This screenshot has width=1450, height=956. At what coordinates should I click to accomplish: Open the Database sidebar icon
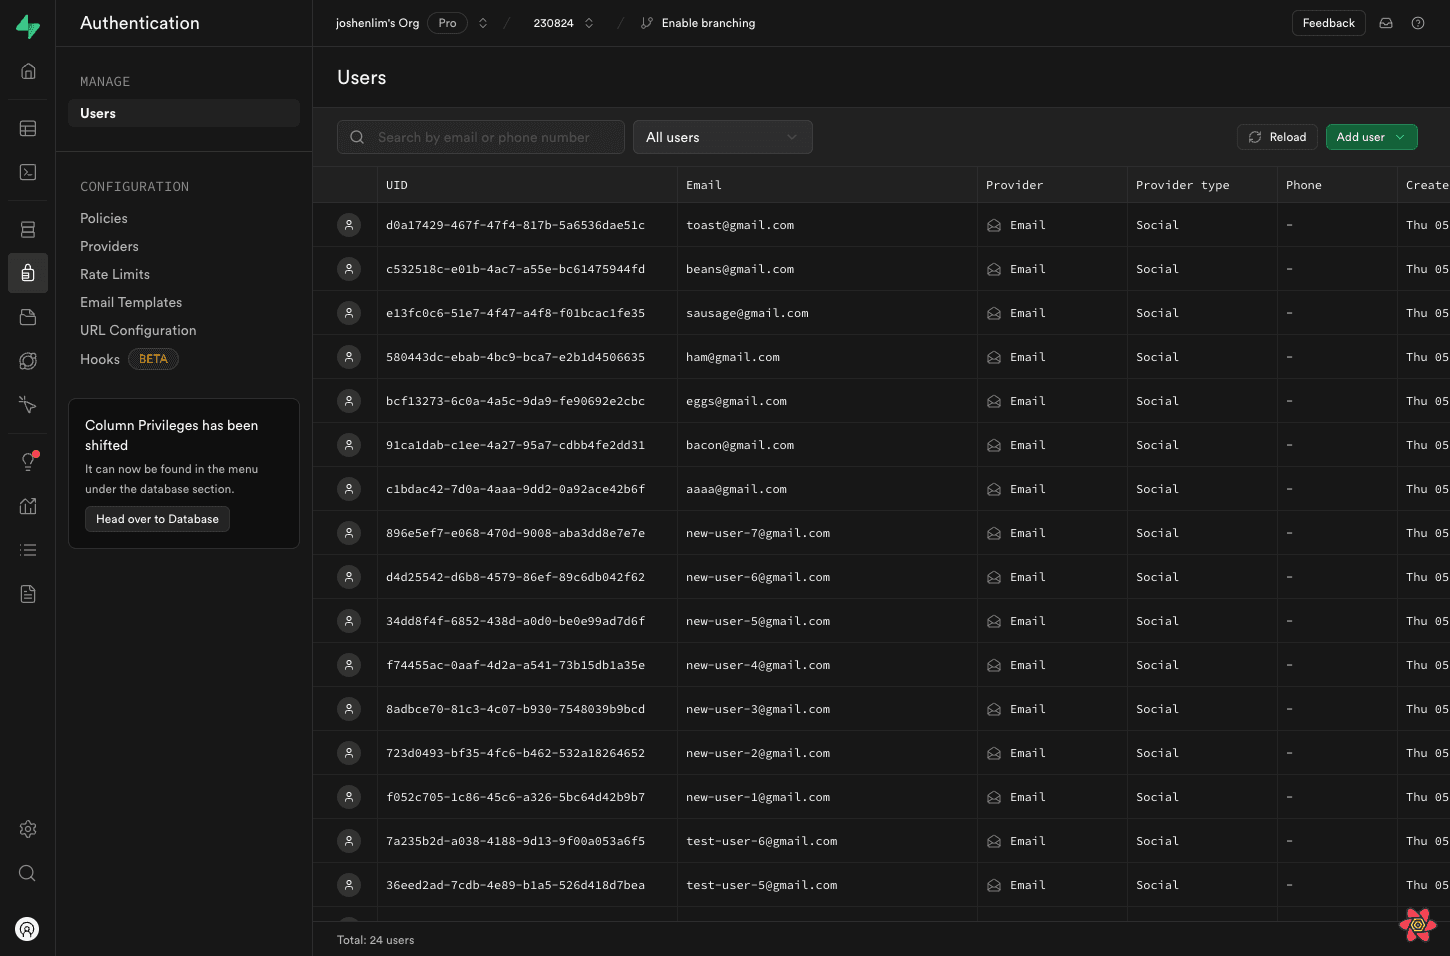(x=28, y=229)
